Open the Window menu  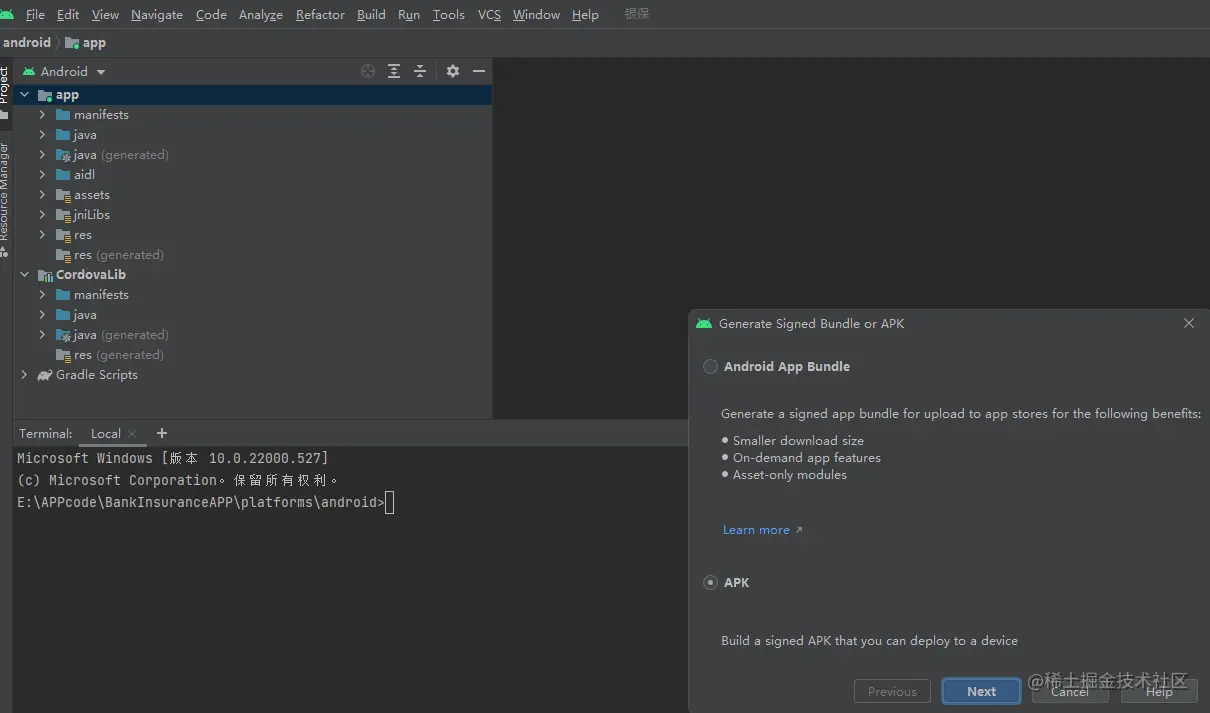pyautogui.click(x=536, y=14)
